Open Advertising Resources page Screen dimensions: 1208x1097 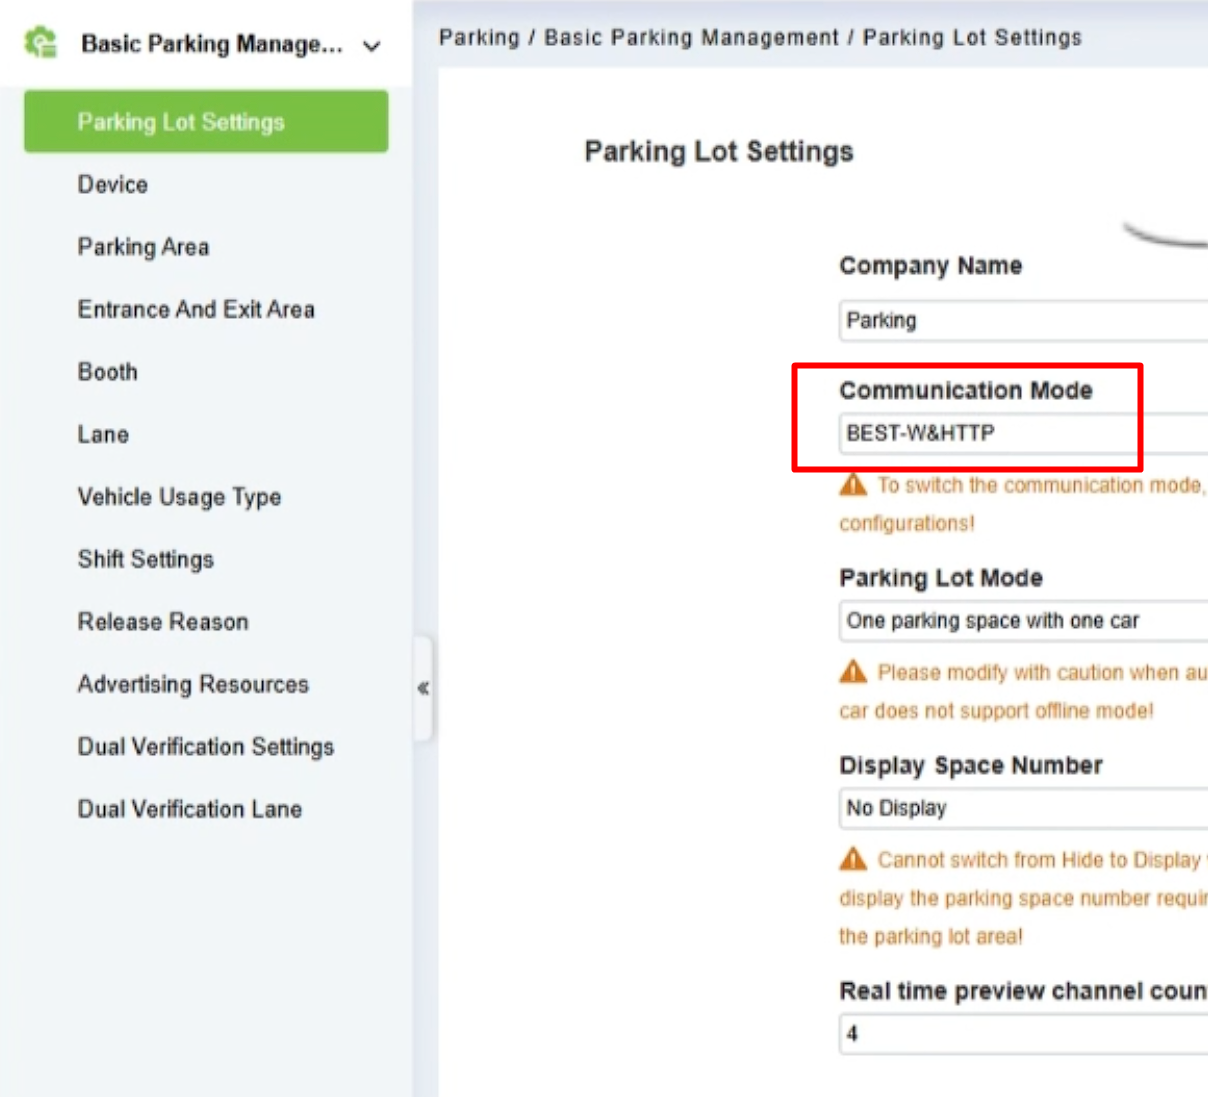click(194, 684)
